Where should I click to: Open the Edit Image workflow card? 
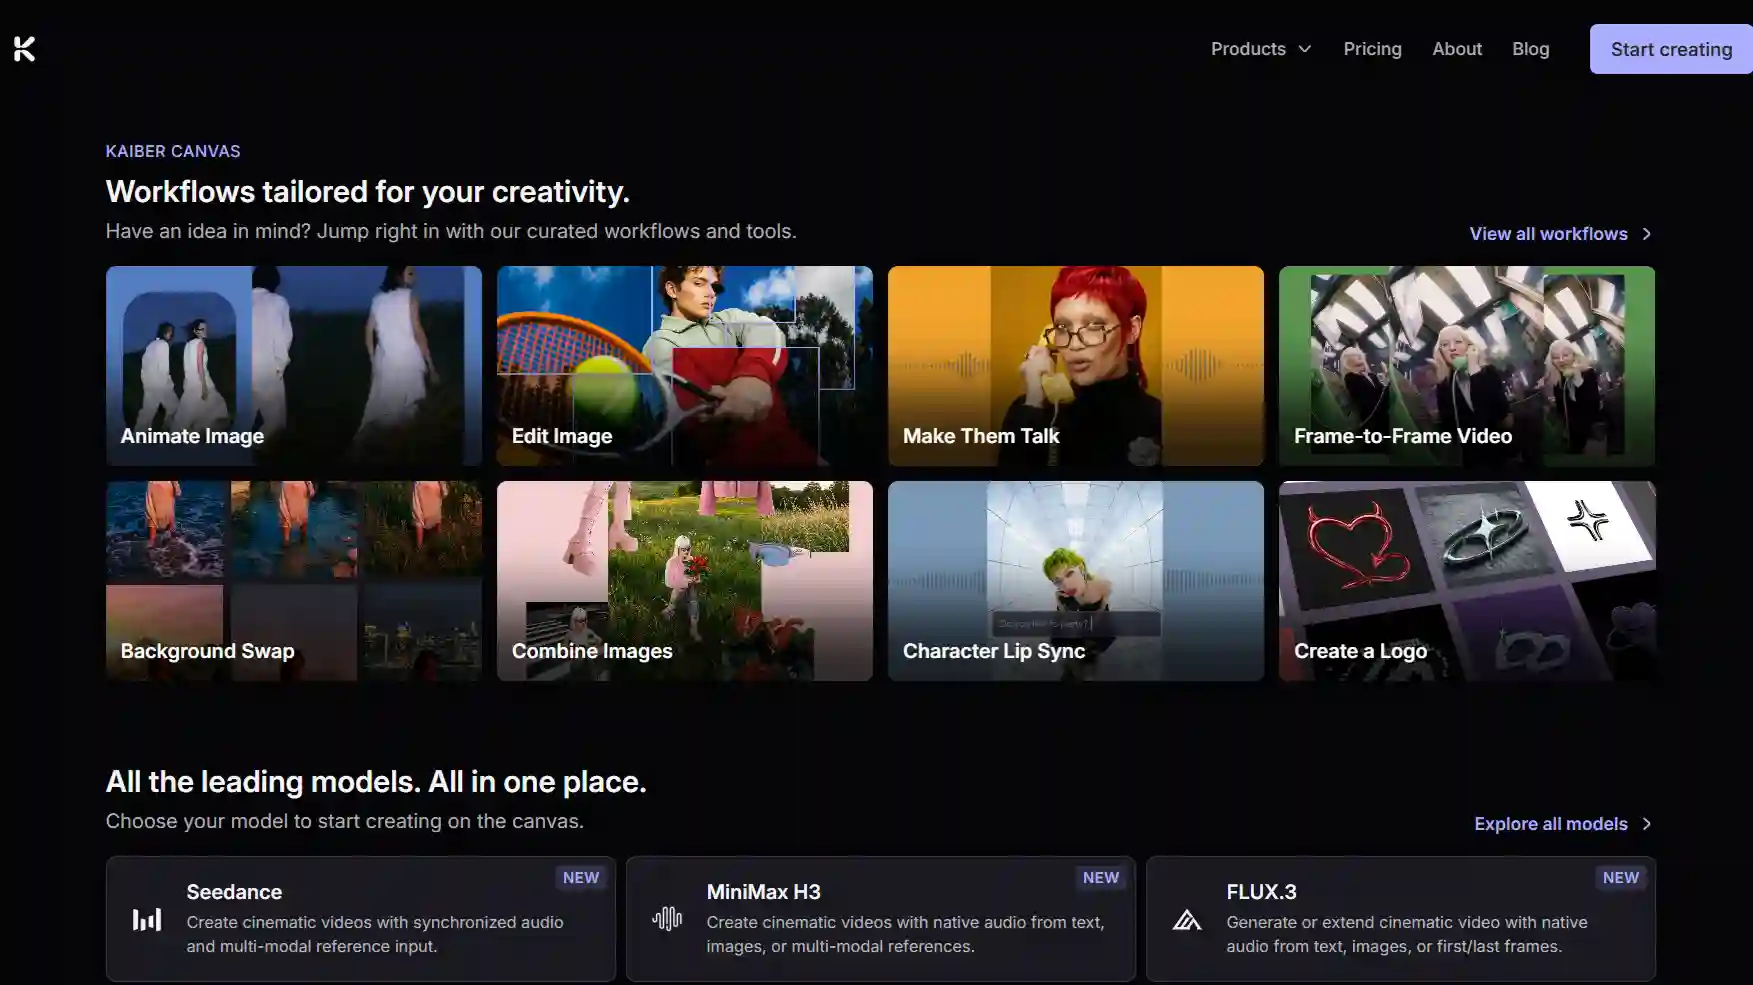pyautogui.click(x=685, y=366)
